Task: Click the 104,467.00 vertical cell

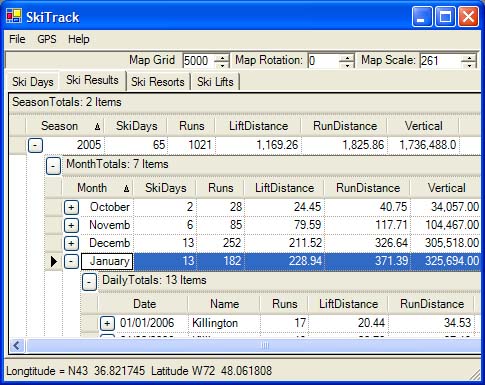Action: coord(447,225)
